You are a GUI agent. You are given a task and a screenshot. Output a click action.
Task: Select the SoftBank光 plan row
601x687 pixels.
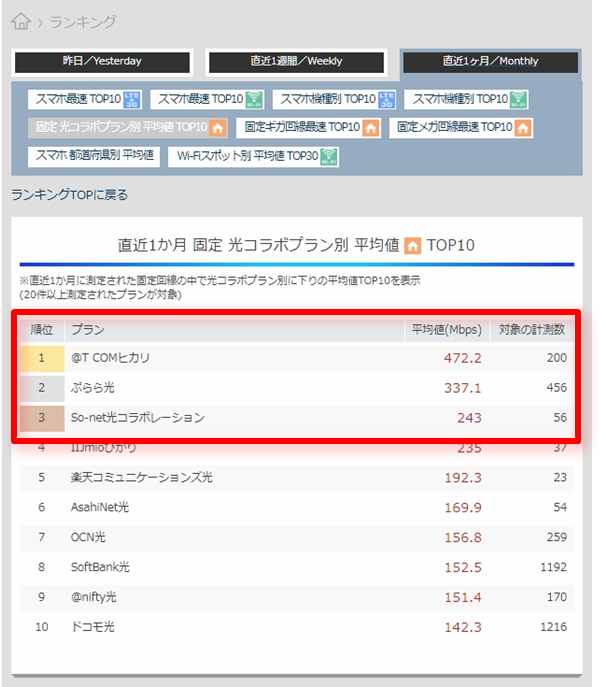[297, 567]
